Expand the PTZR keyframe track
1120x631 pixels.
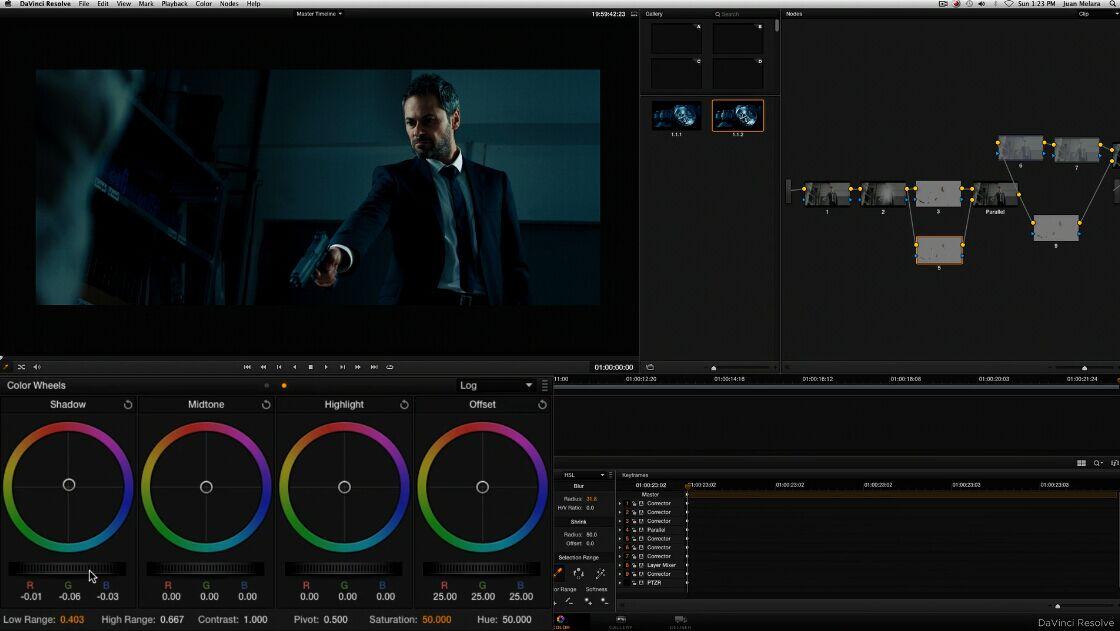620,583
